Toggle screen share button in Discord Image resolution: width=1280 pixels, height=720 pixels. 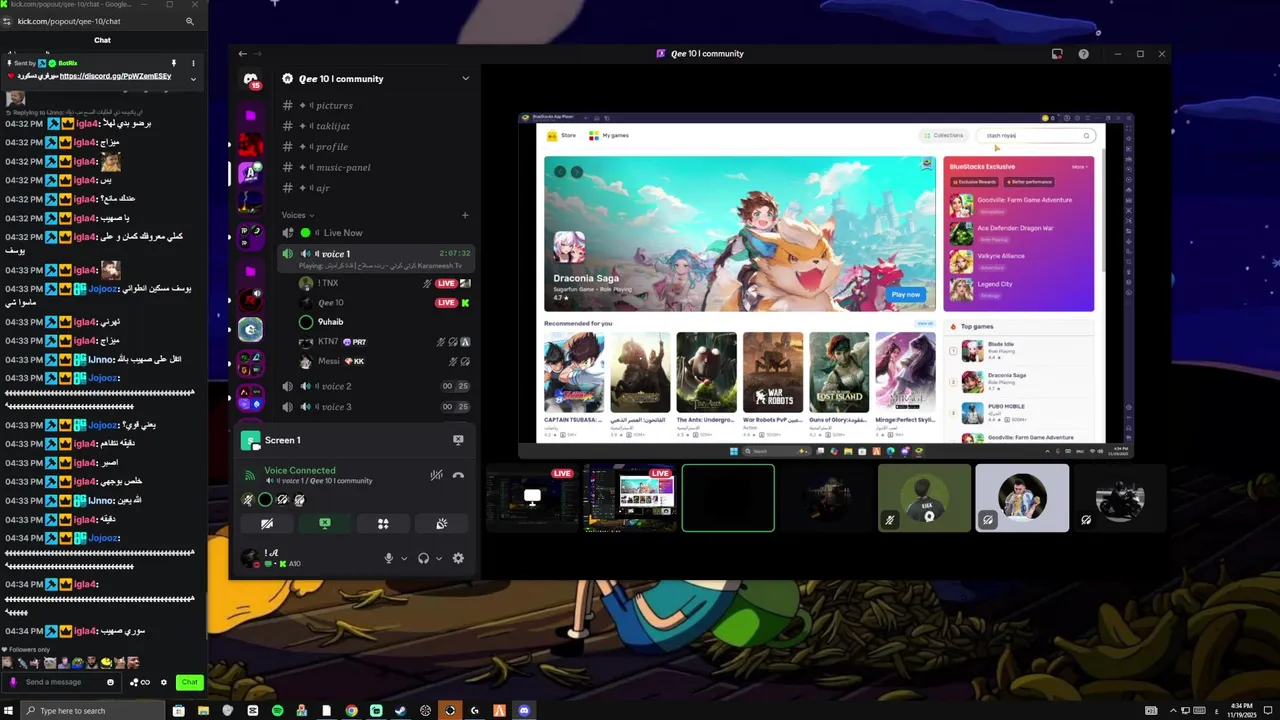pos(325,523)
